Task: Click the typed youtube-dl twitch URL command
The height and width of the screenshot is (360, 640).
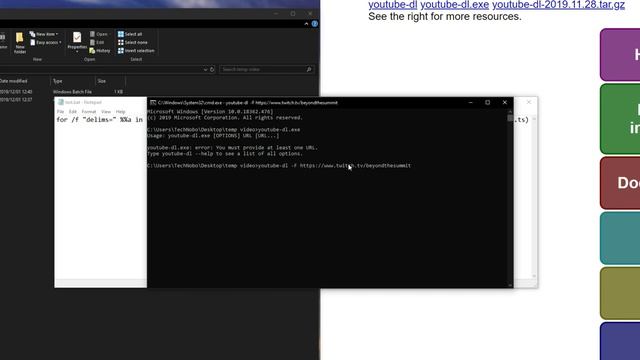Action: point(334,166)
